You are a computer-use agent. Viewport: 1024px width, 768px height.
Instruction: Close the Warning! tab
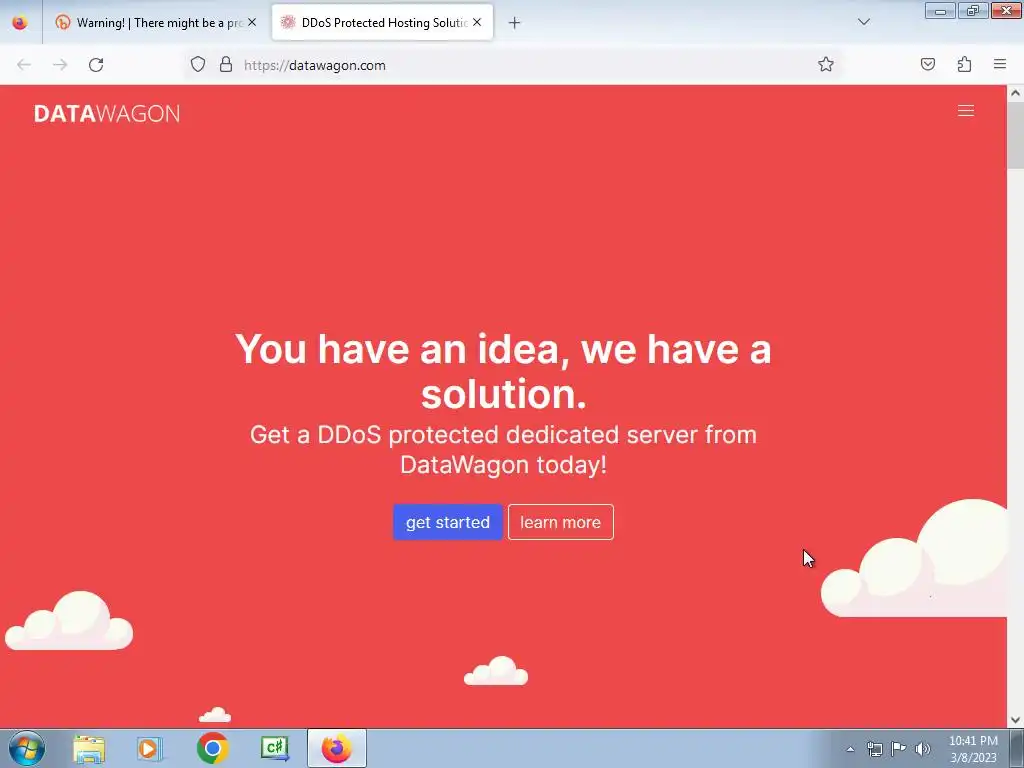tap(252, 23)
